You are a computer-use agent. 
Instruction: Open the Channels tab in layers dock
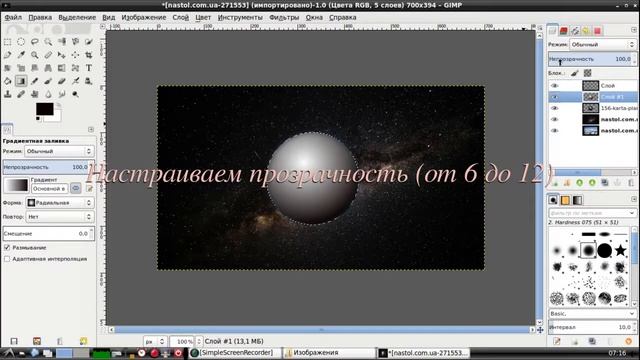tap(564, 31)
